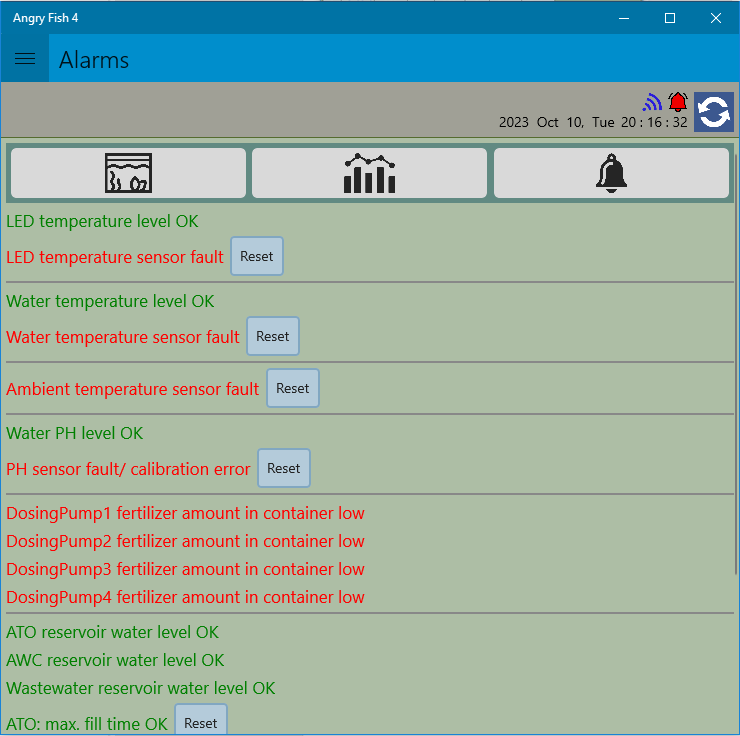Click the blue wireless signal status icon
This screenshot has width=740, height=736.
(x=652, y=102)
